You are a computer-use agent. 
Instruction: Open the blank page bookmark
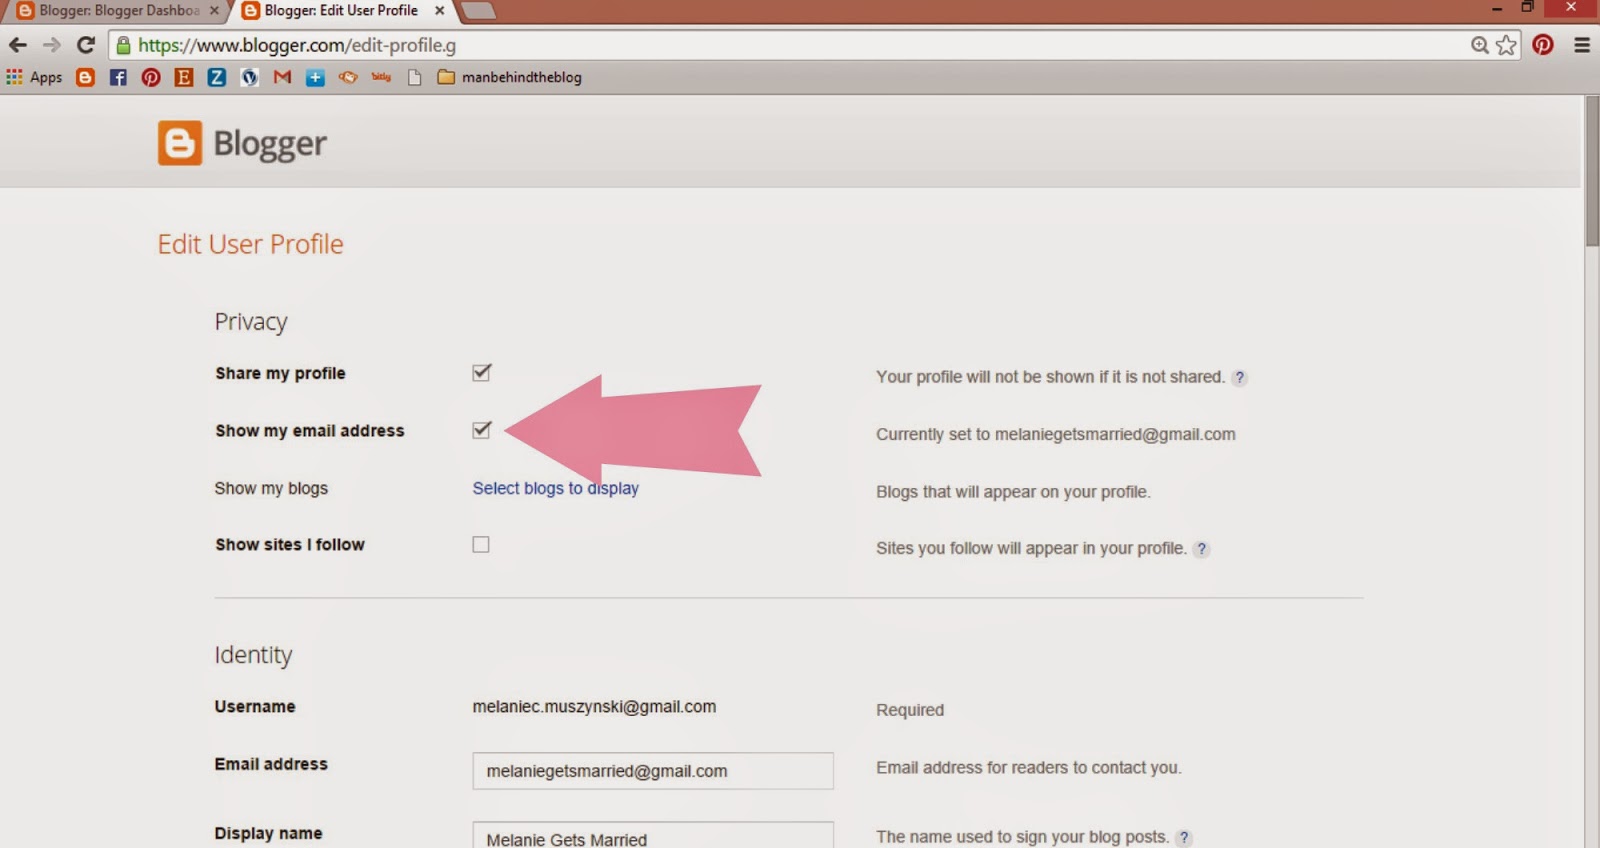point(414,77)
